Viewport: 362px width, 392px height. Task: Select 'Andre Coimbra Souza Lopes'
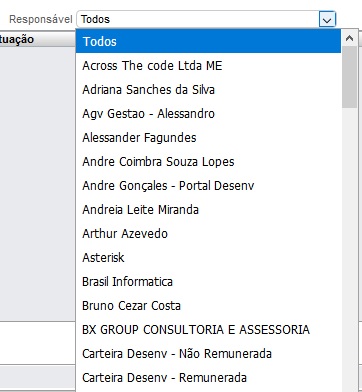tap(208, 161)
